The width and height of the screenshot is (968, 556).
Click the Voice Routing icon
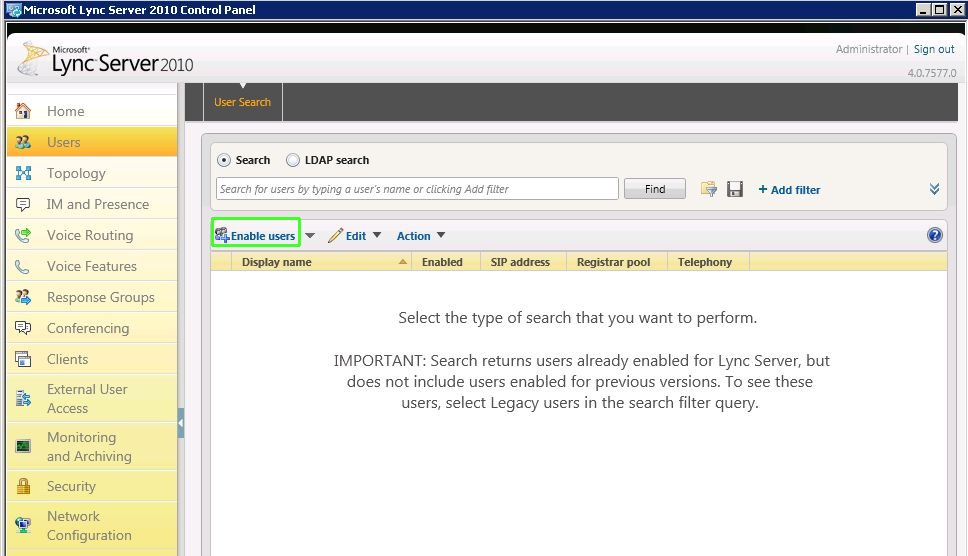(x=23, y=235)
